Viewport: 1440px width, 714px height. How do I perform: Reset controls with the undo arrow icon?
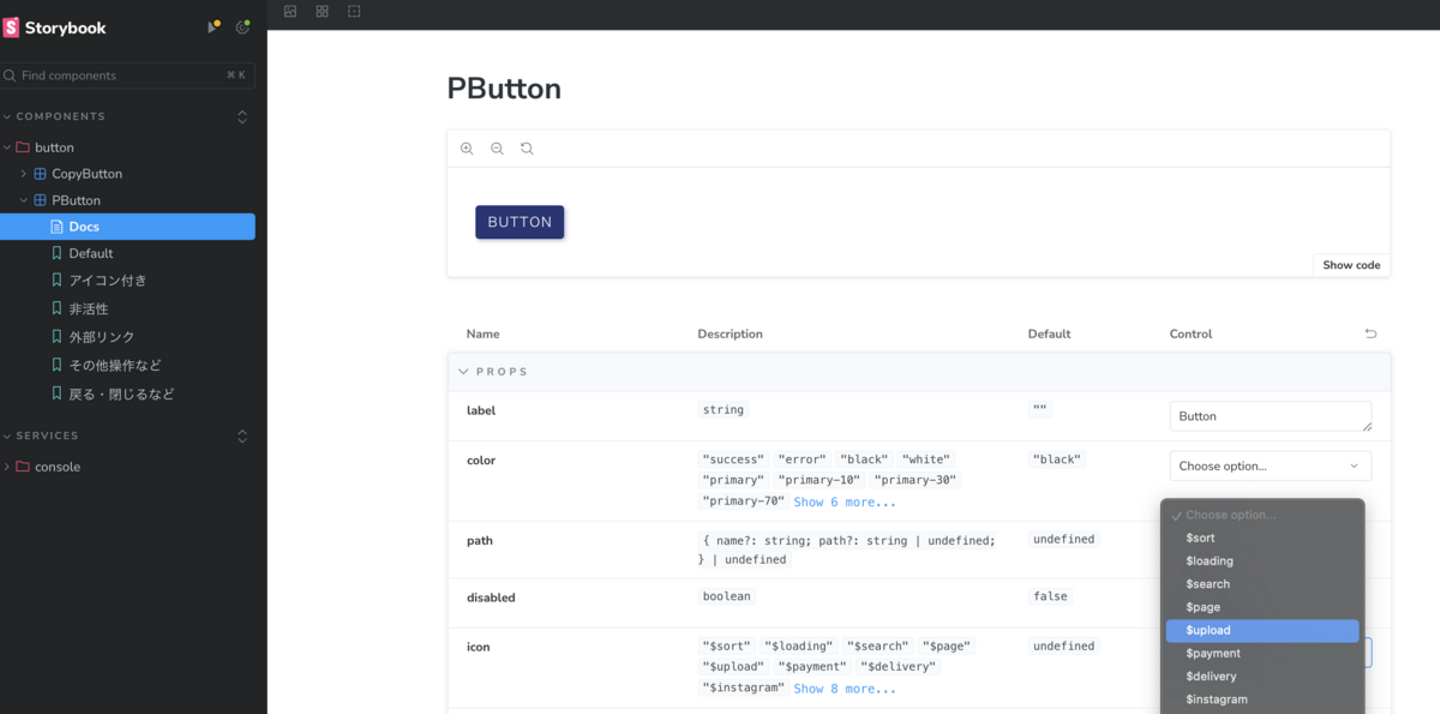tap(1370, 334)
